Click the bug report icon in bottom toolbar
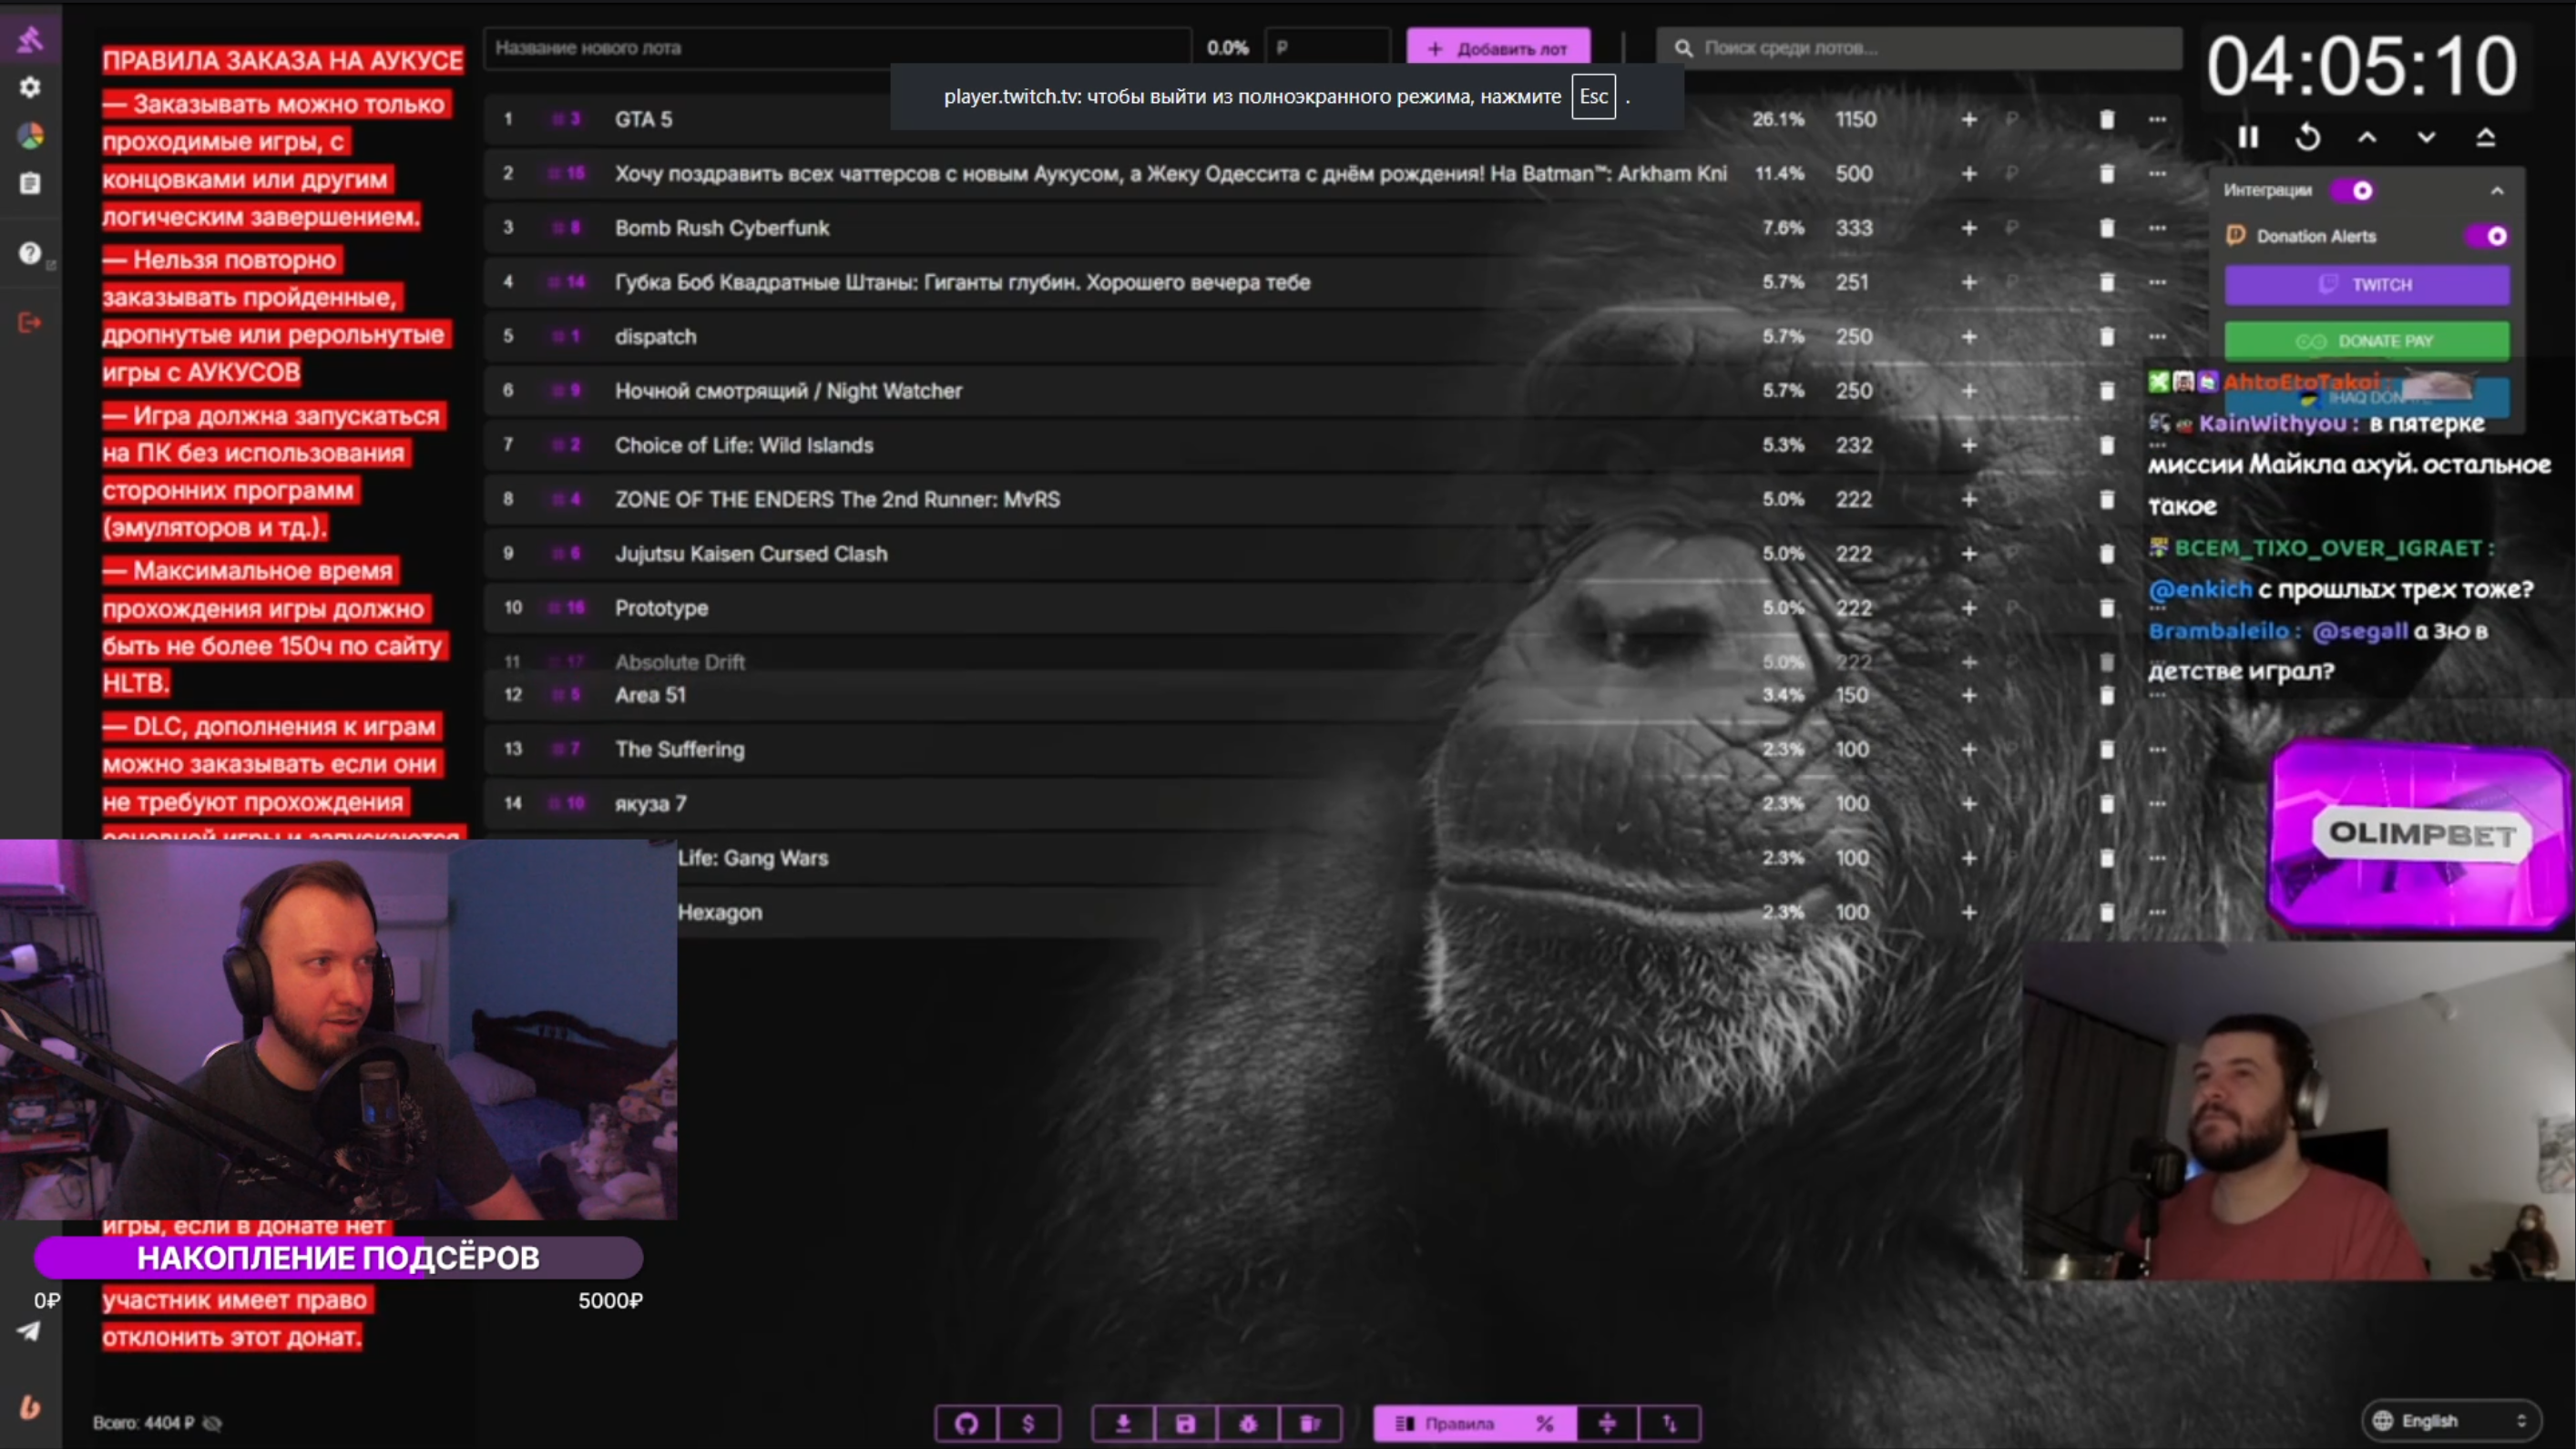 pos(1247,1423)
